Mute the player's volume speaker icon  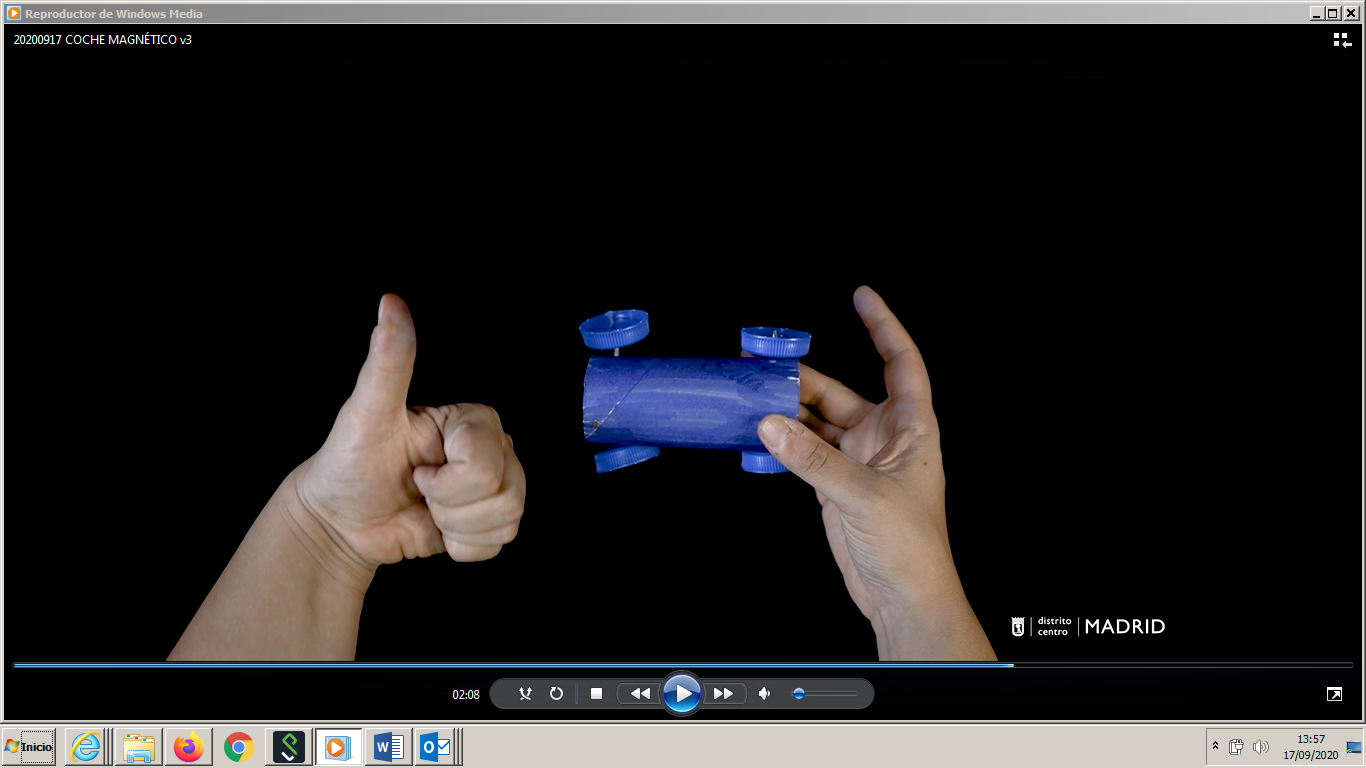[765, 693]
